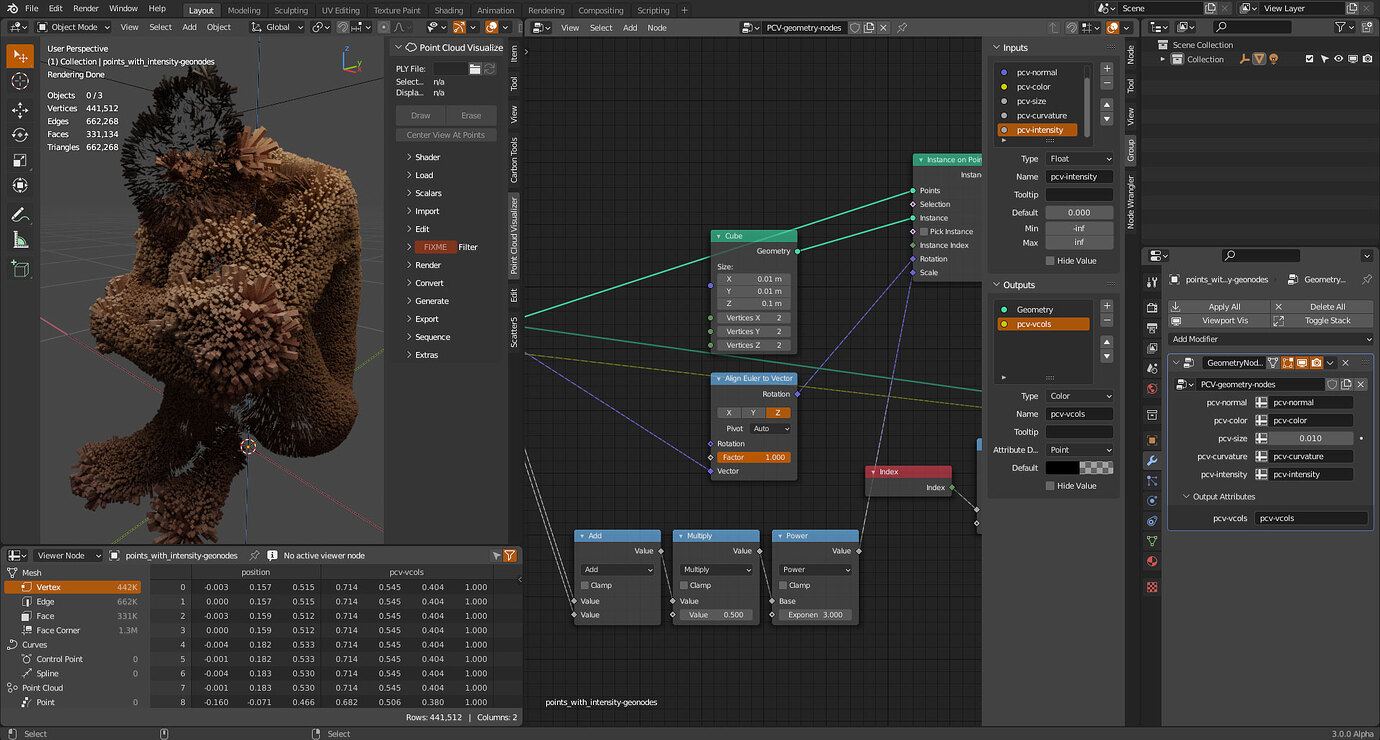Viewport: 1380px width, 740px height.
Task: Switch to the Shading workspace tab
Action: point(449,10)
